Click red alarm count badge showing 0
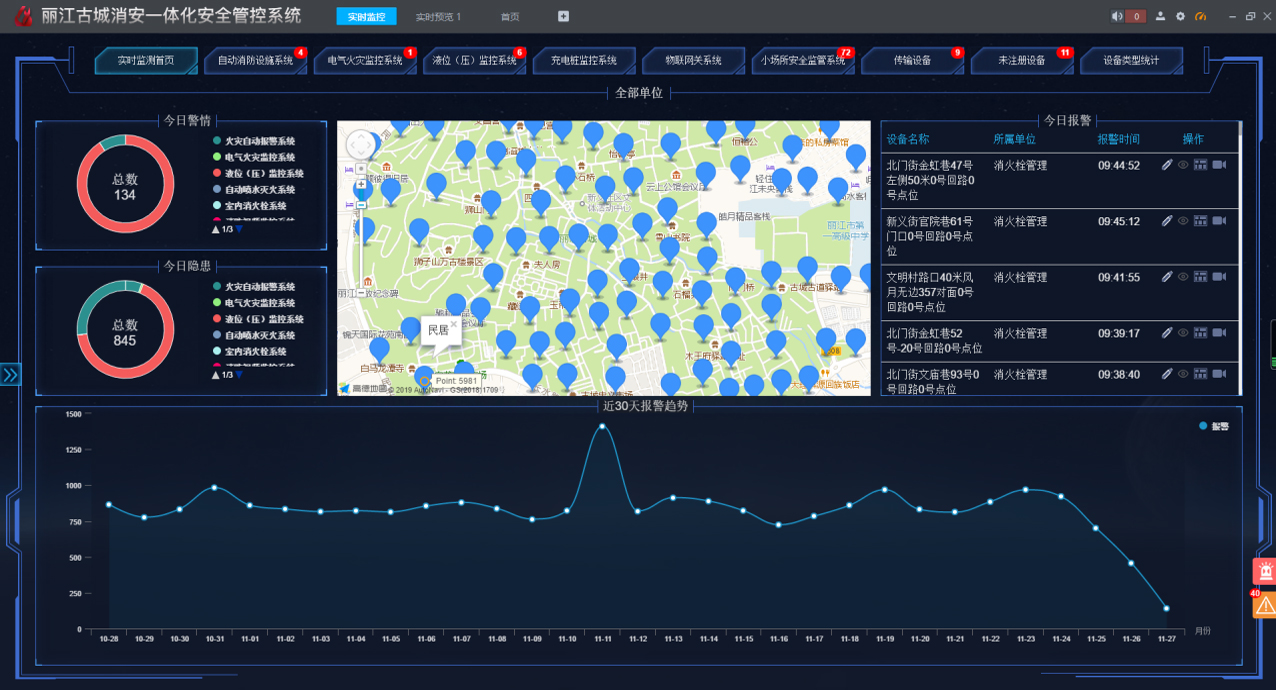1276x691 pixels. (x=1136, y=16)
